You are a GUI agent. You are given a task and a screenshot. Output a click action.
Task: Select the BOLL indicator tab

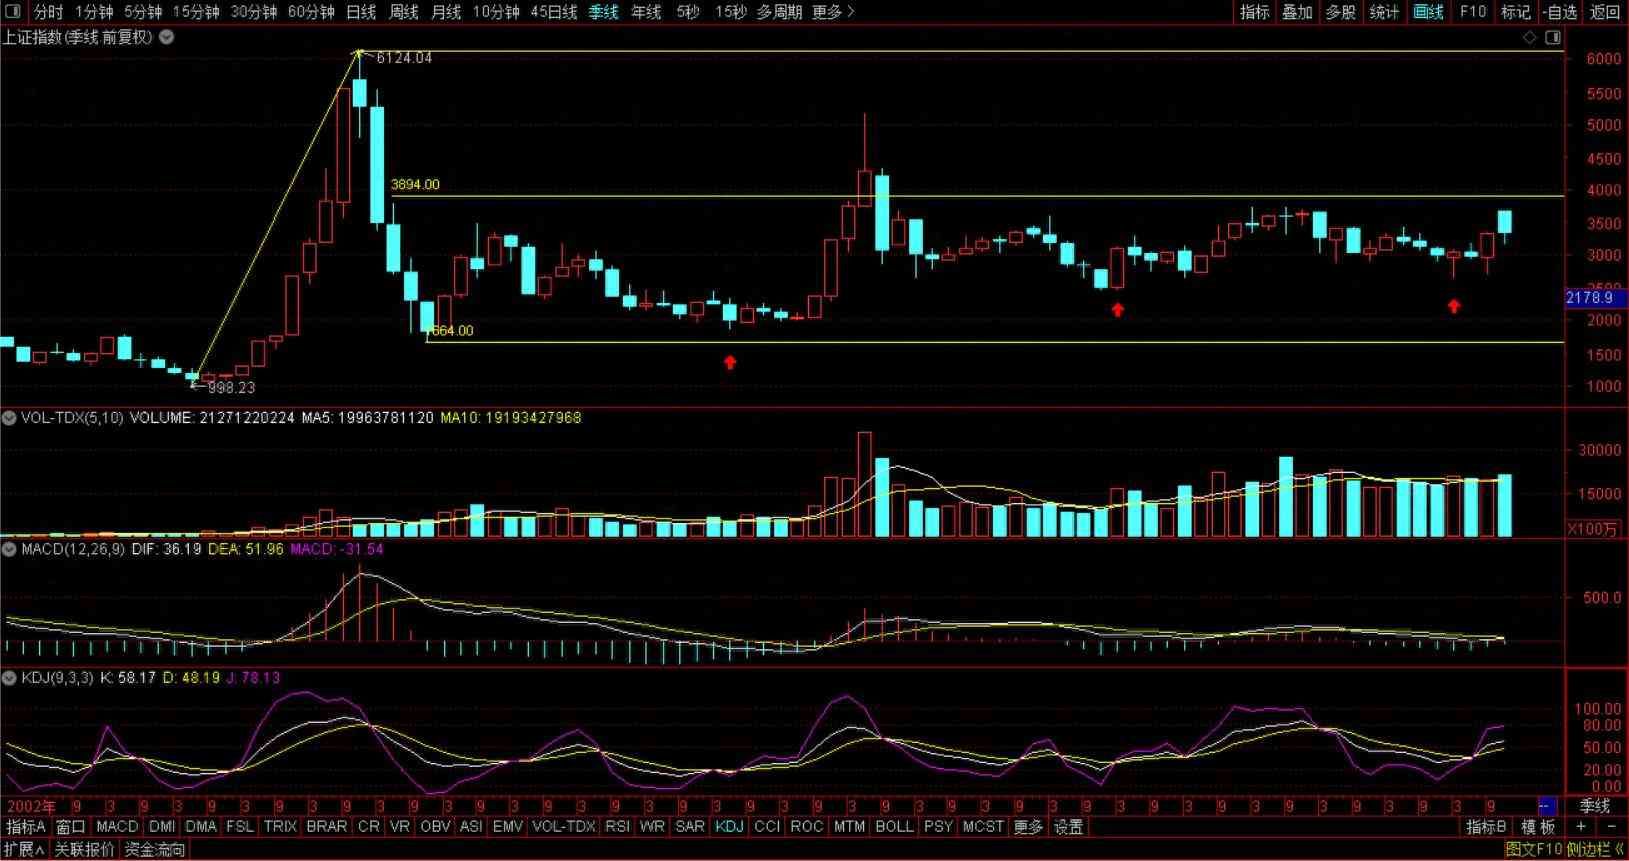tap(893, 827)
